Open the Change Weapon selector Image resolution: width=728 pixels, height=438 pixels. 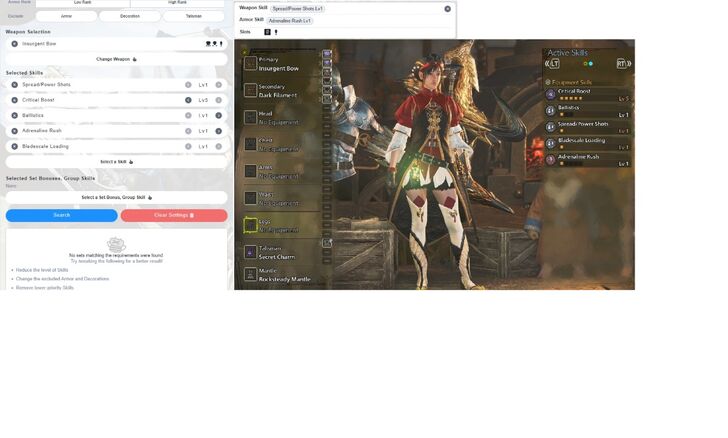(x=116, y=59)
